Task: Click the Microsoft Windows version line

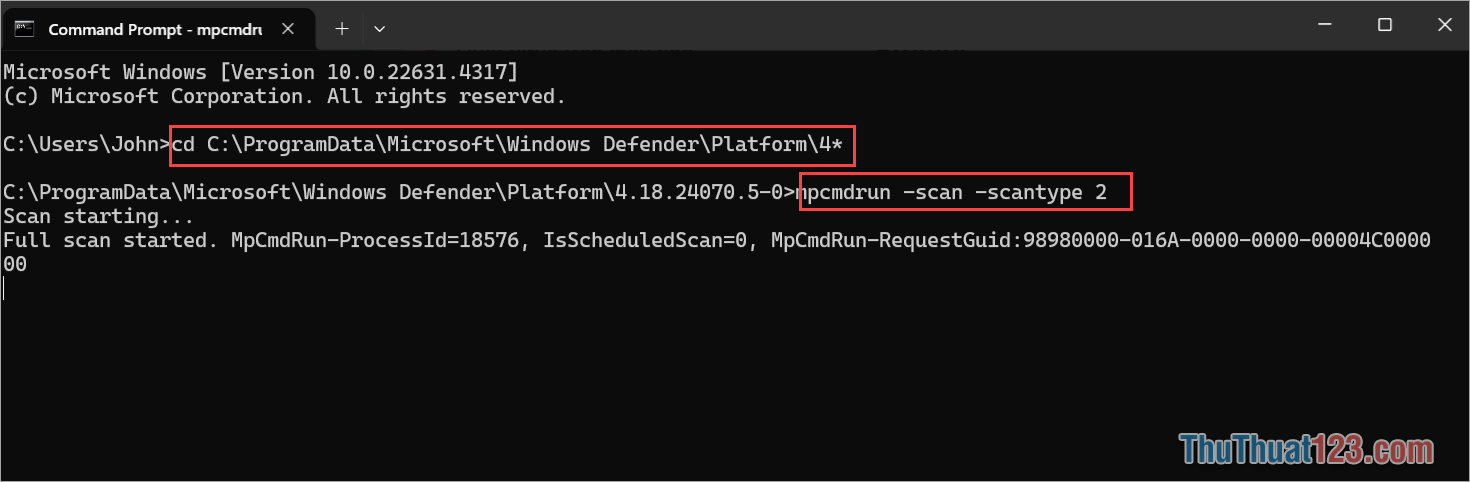Action: (x=260, y=72)
